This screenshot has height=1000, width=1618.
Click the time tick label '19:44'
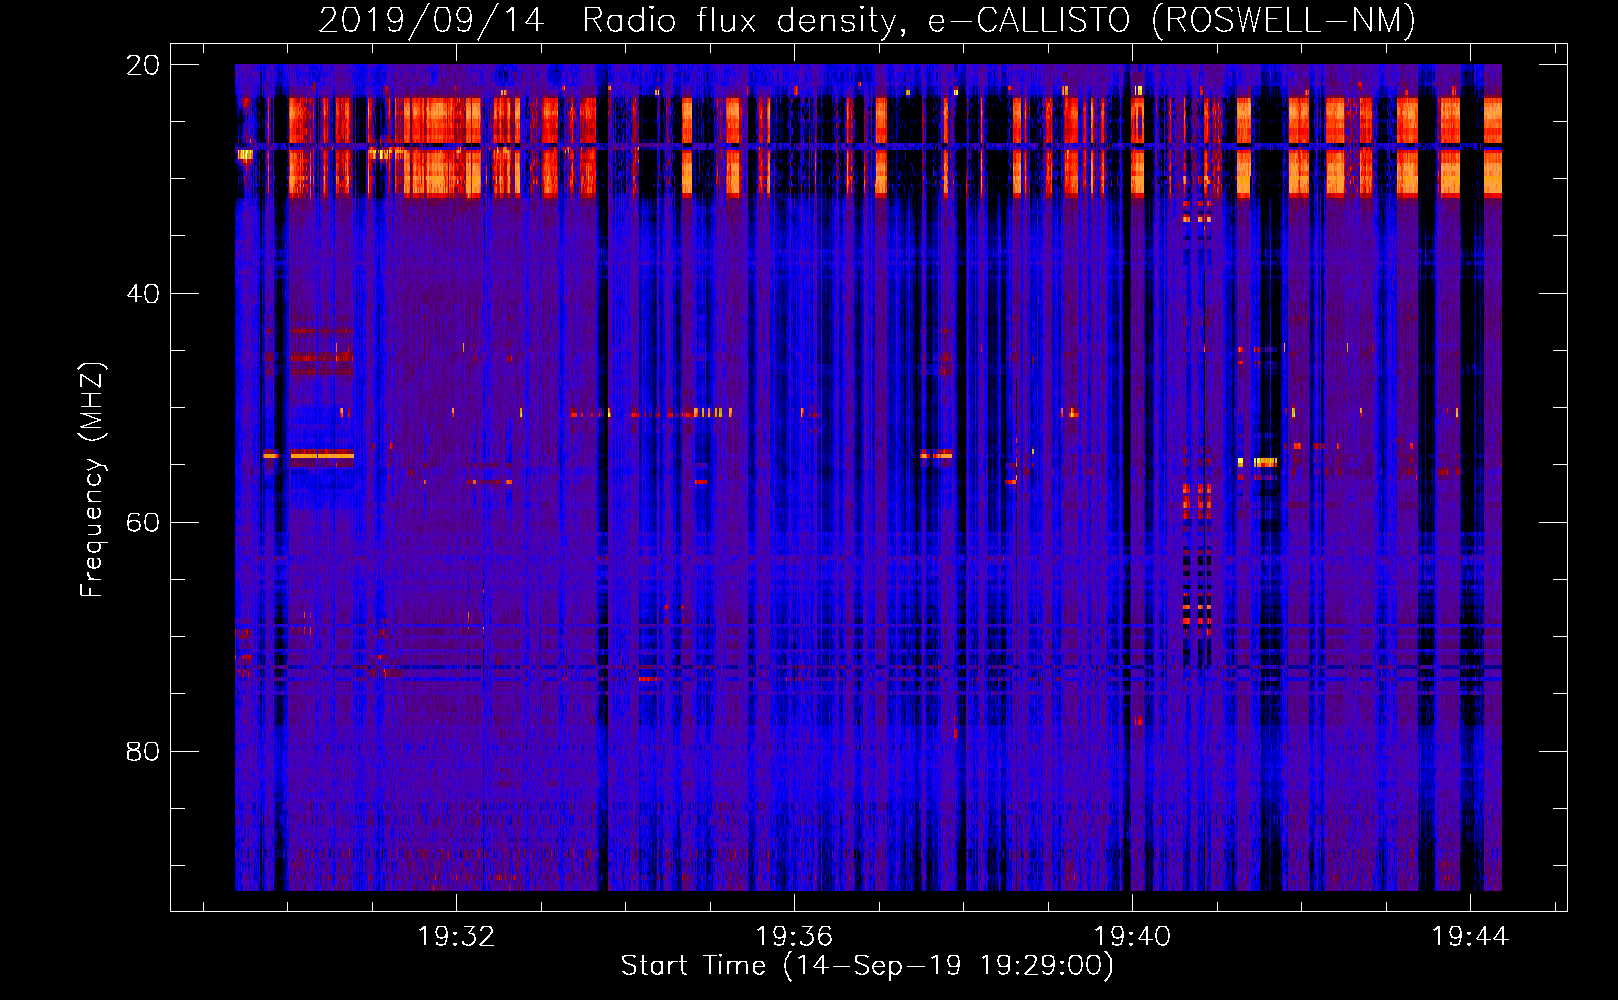(1470, 937)
